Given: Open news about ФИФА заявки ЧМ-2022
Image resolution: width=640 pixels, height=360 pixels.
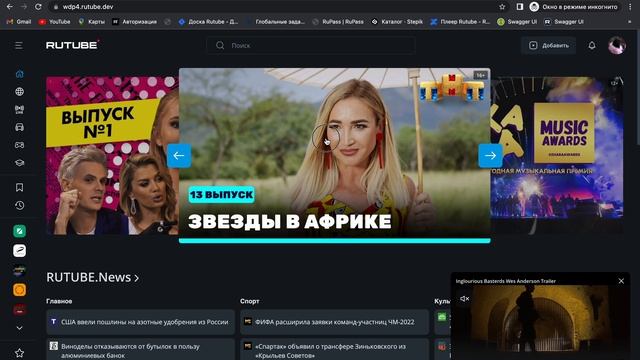Looking at the screenshot, I should [x=335, y=322].
